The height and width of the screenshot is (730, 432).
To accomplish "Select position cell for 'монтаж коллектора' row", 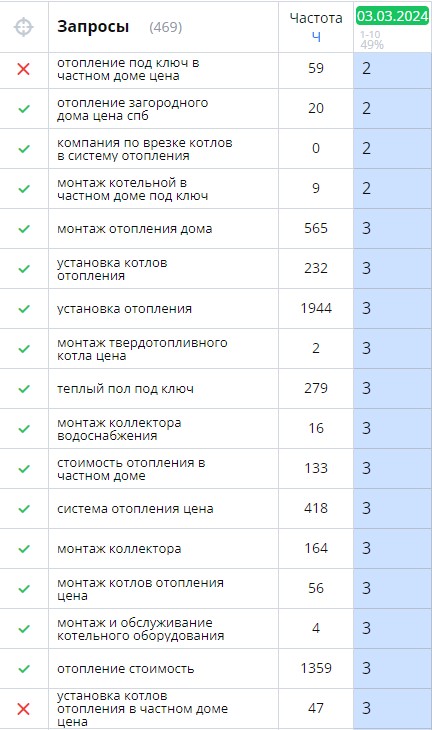I will click(392, 548).
